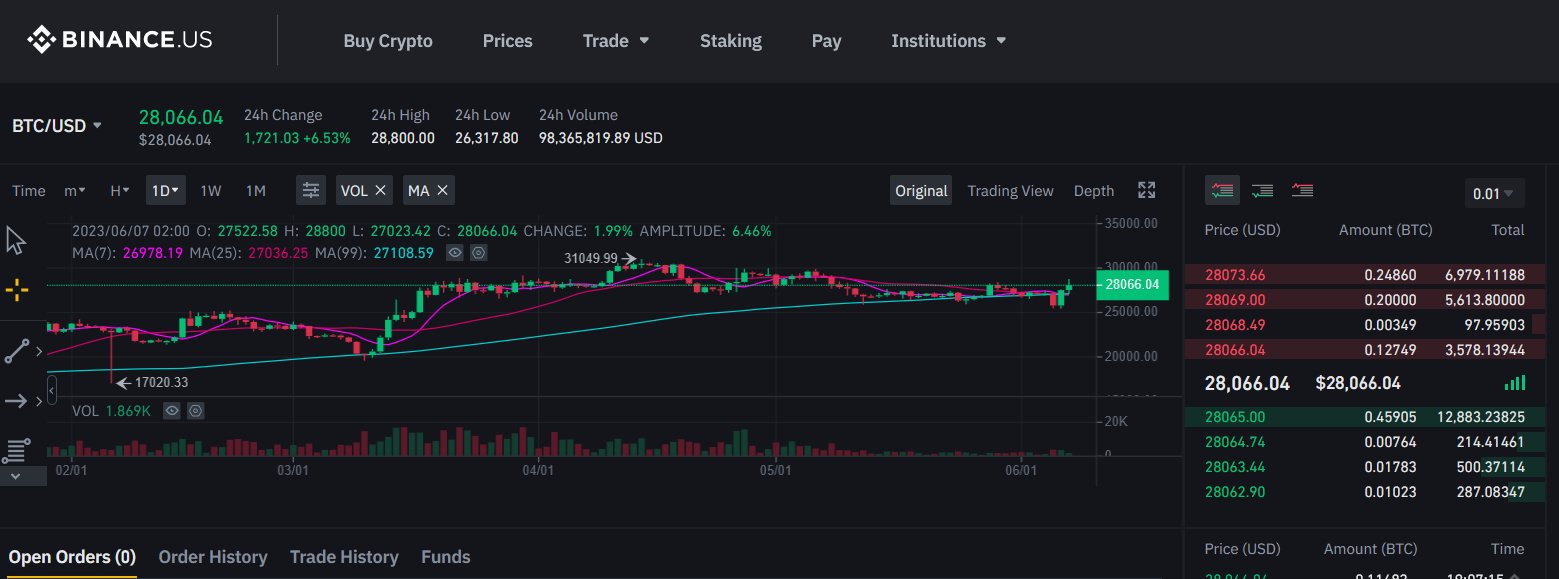The image size is (1559, 579).
Task: Select ask order at 28073.66
Action: (x=1365, y=274)
